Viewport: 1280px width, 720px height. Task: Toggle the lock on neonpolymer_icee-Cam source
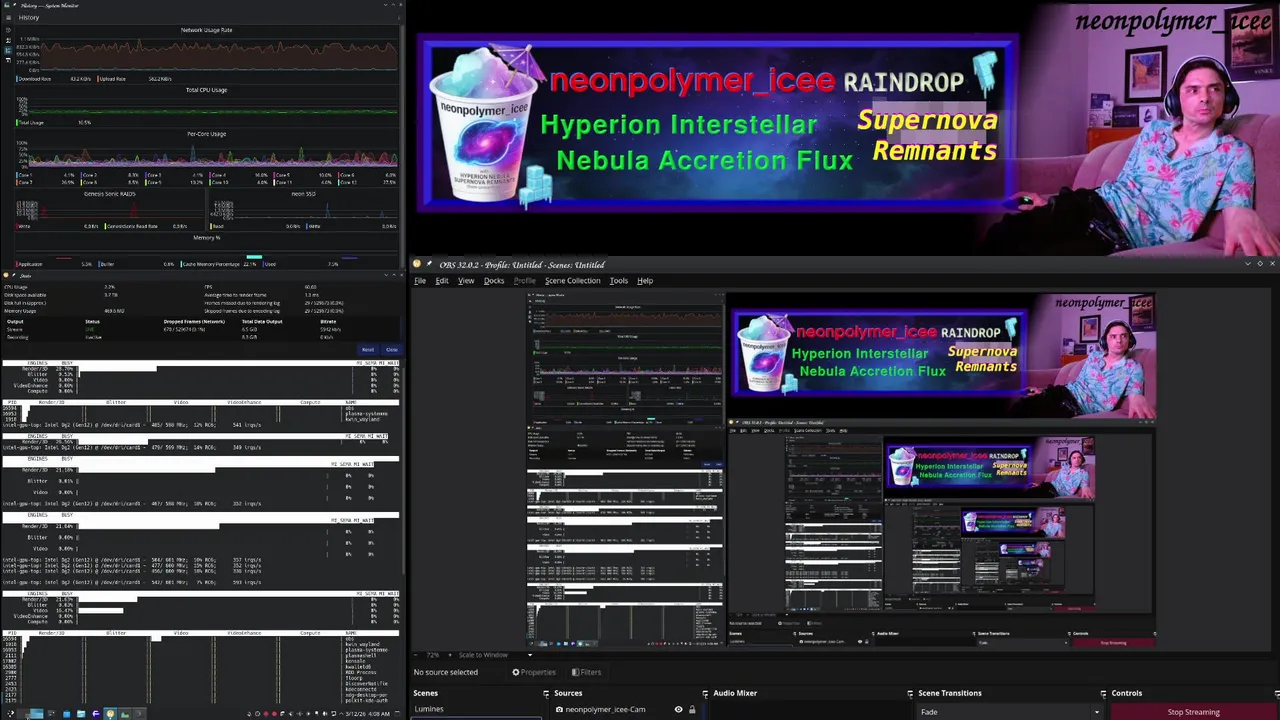coord(692,710)
